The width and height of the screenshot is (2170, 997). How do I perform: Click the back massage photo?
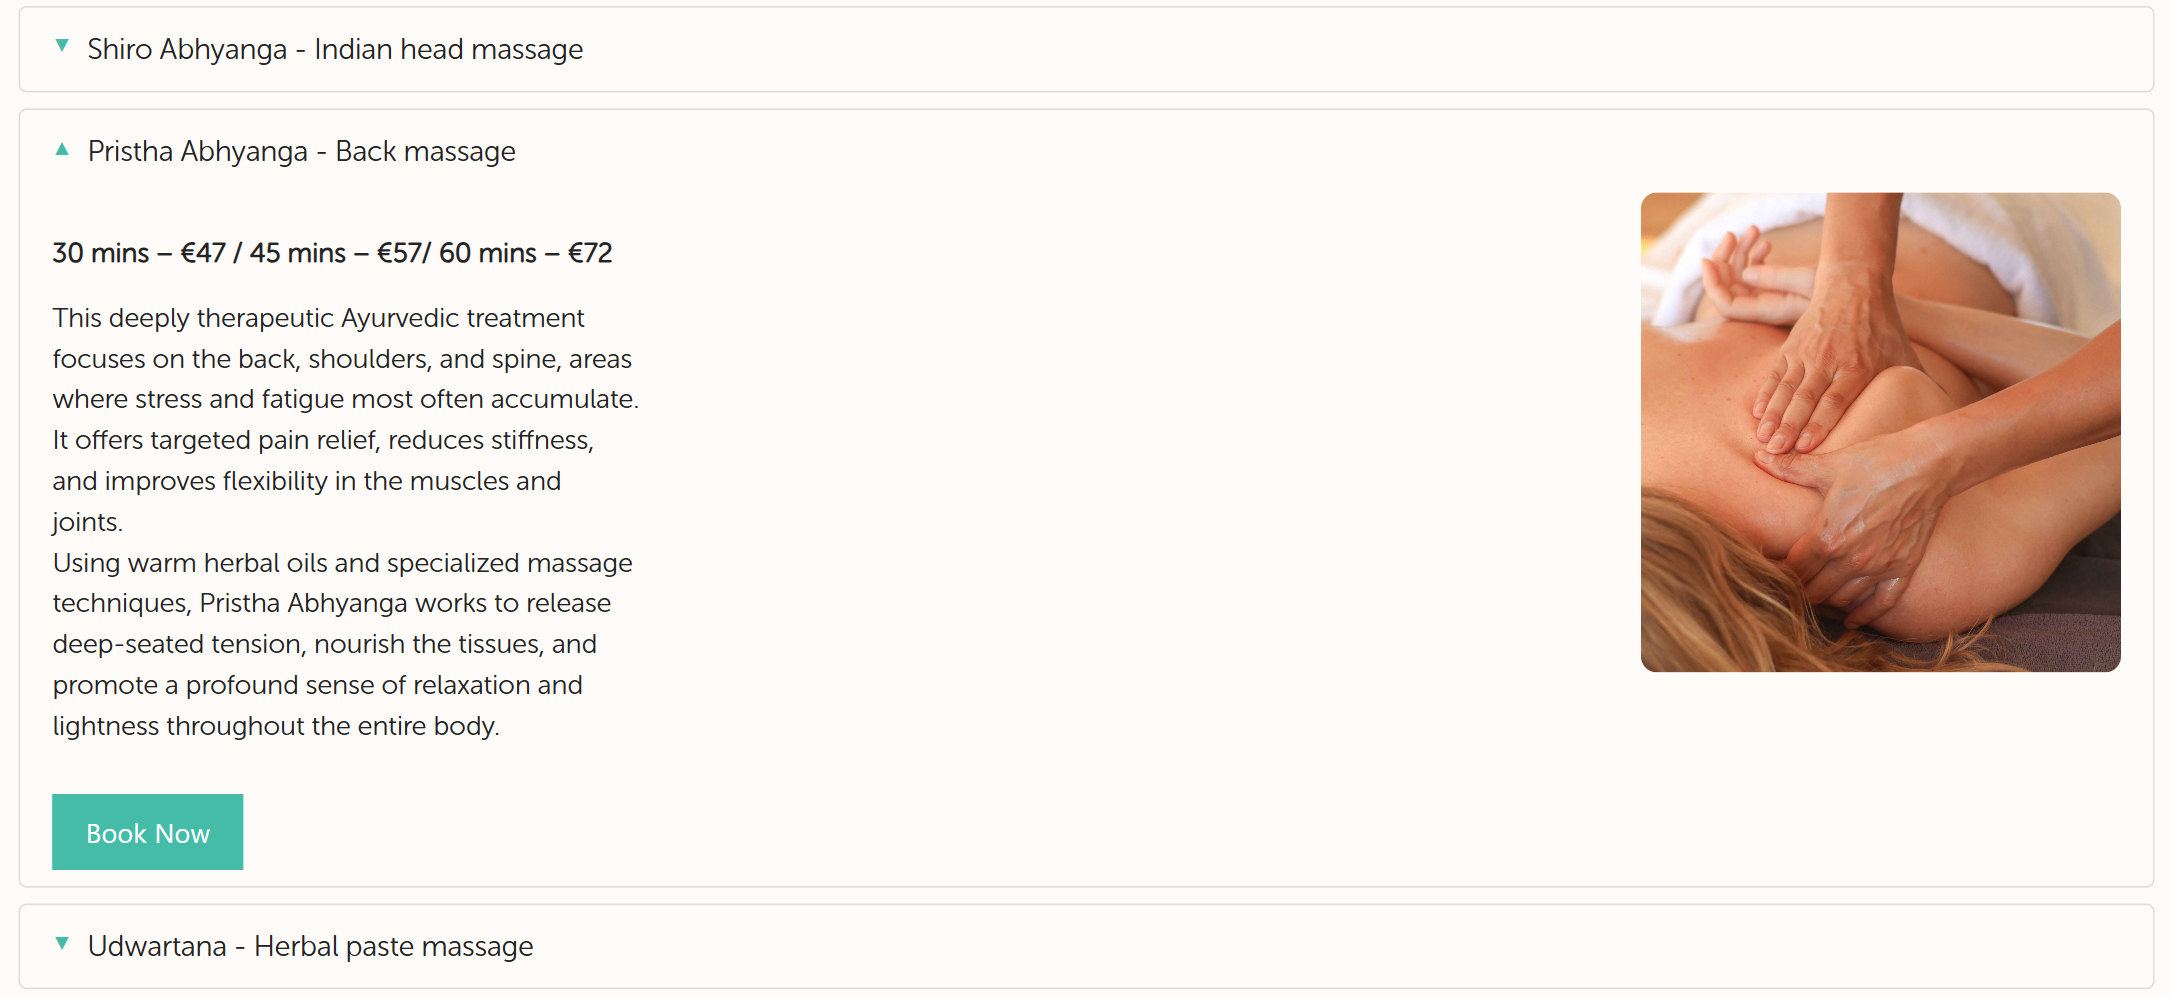click(x=1880, y=432)
